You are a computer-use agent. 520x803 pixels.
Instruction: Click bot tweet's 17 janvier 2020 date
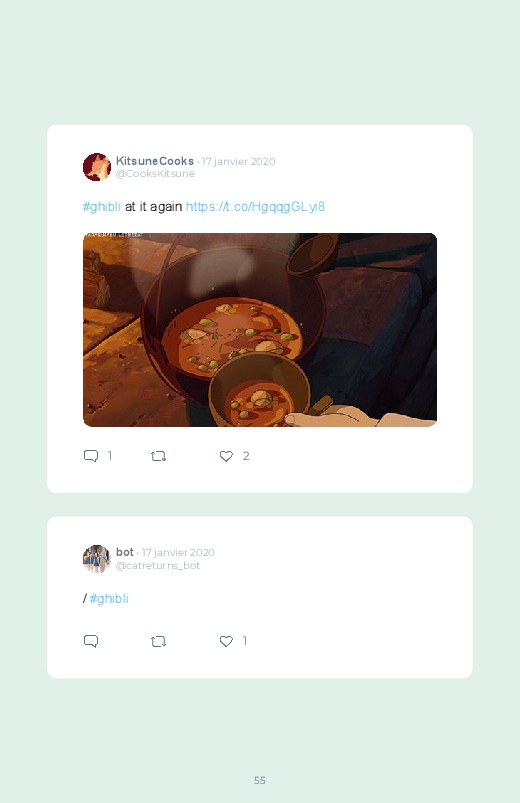(178, 553)
